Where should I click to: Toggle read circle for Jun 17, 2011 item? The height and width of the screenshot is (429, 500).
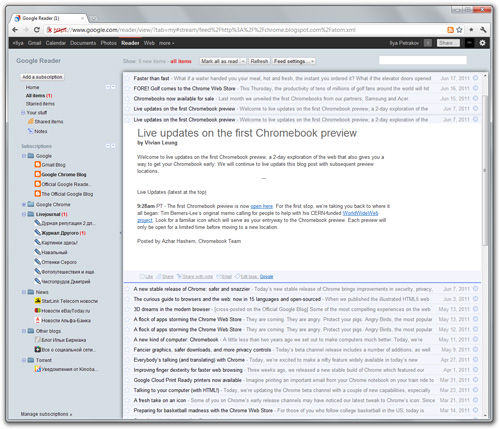point(476,78)
